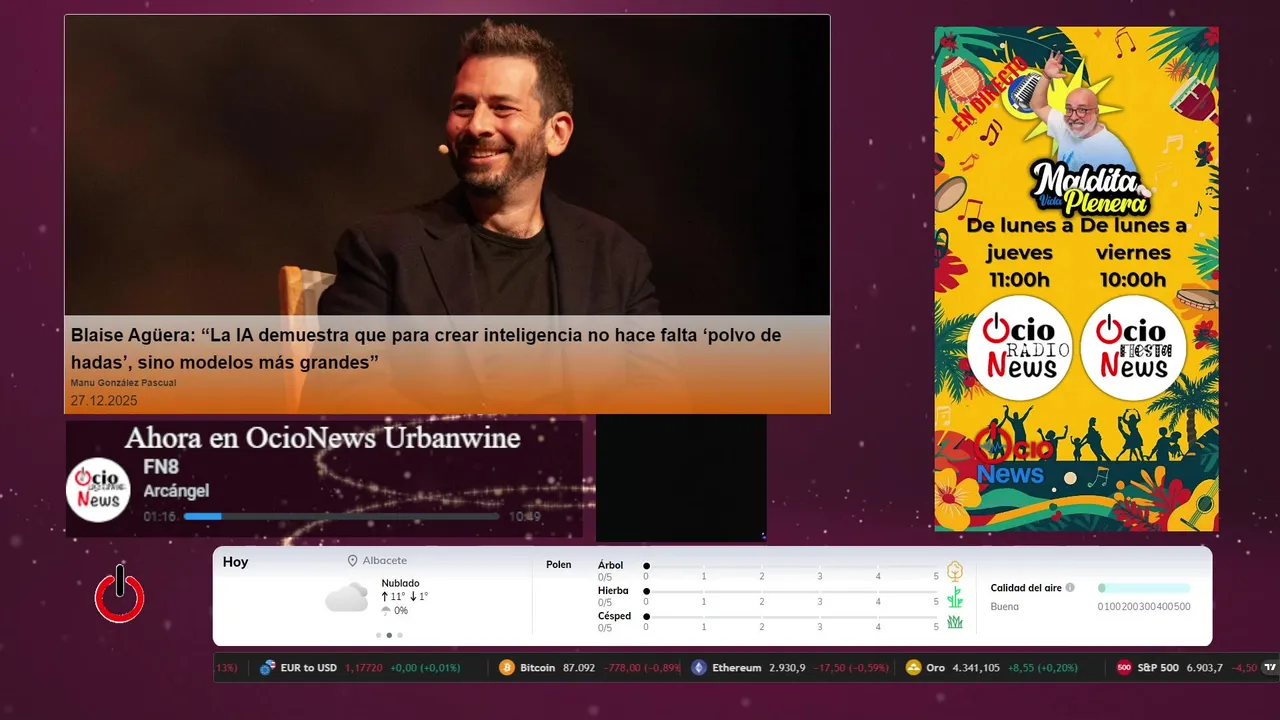The image size is (1280, 720).
Task: Click the grass (Hierba) pollen icon
Action: click(955, 597)
